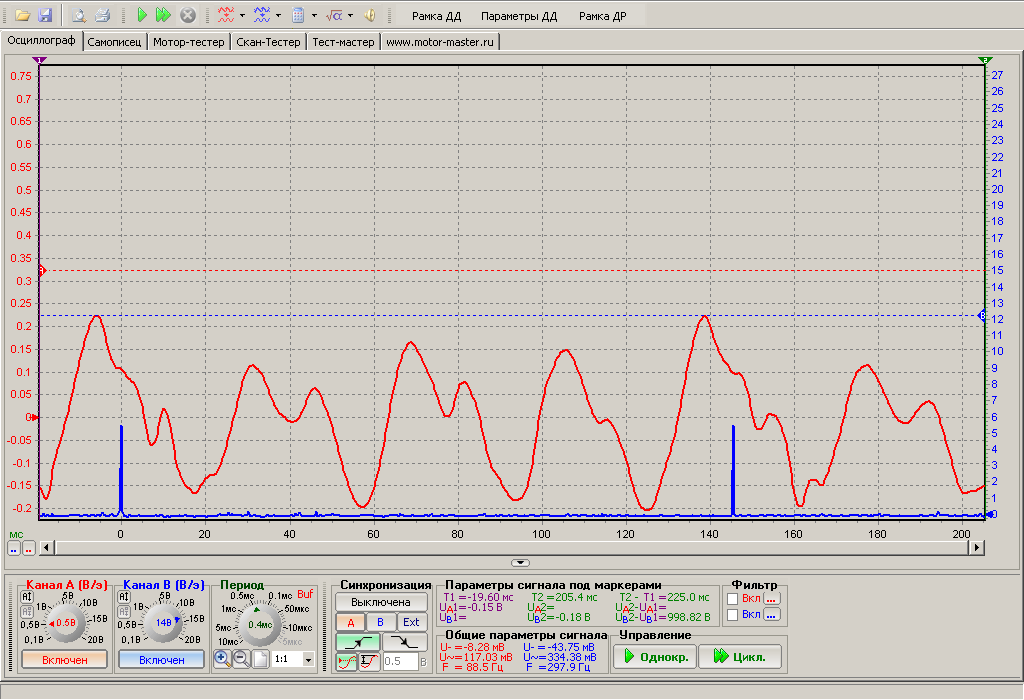Image resolution: width=1024 pixels, height=700 pixels.
Task: Zoom out using the magnifier minus icon
Action: 241,659
